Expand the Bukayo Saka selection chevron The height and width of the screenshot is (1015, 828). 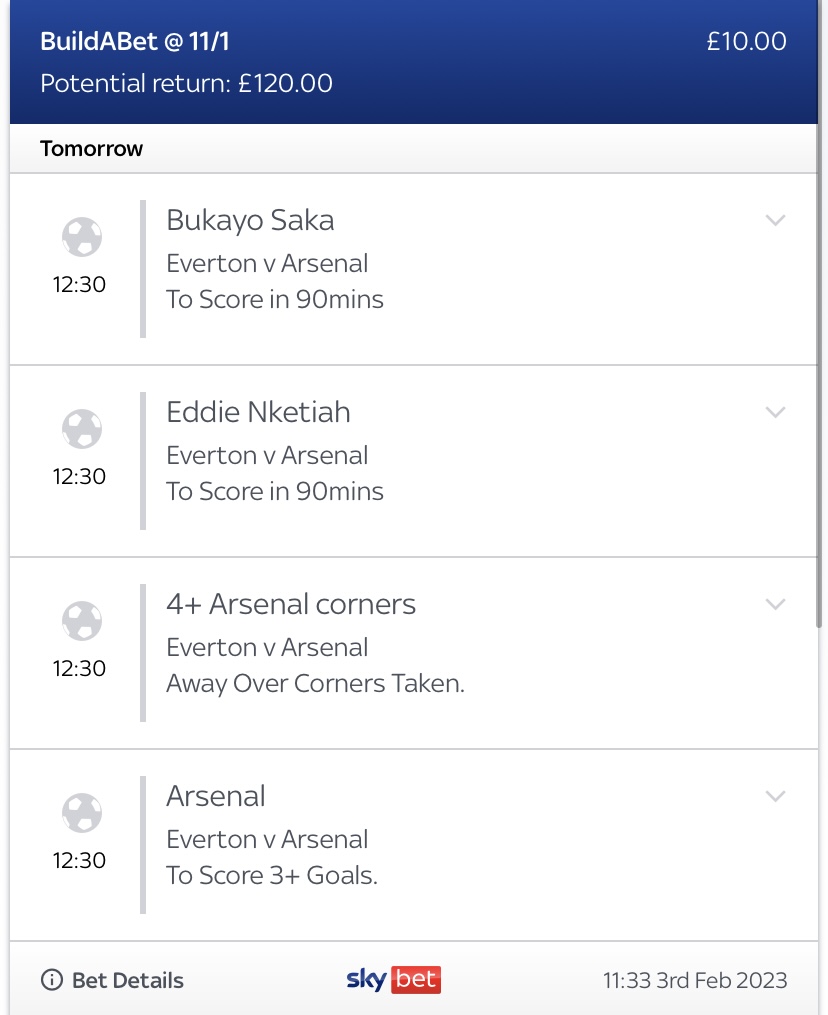[x=775, y=220]
